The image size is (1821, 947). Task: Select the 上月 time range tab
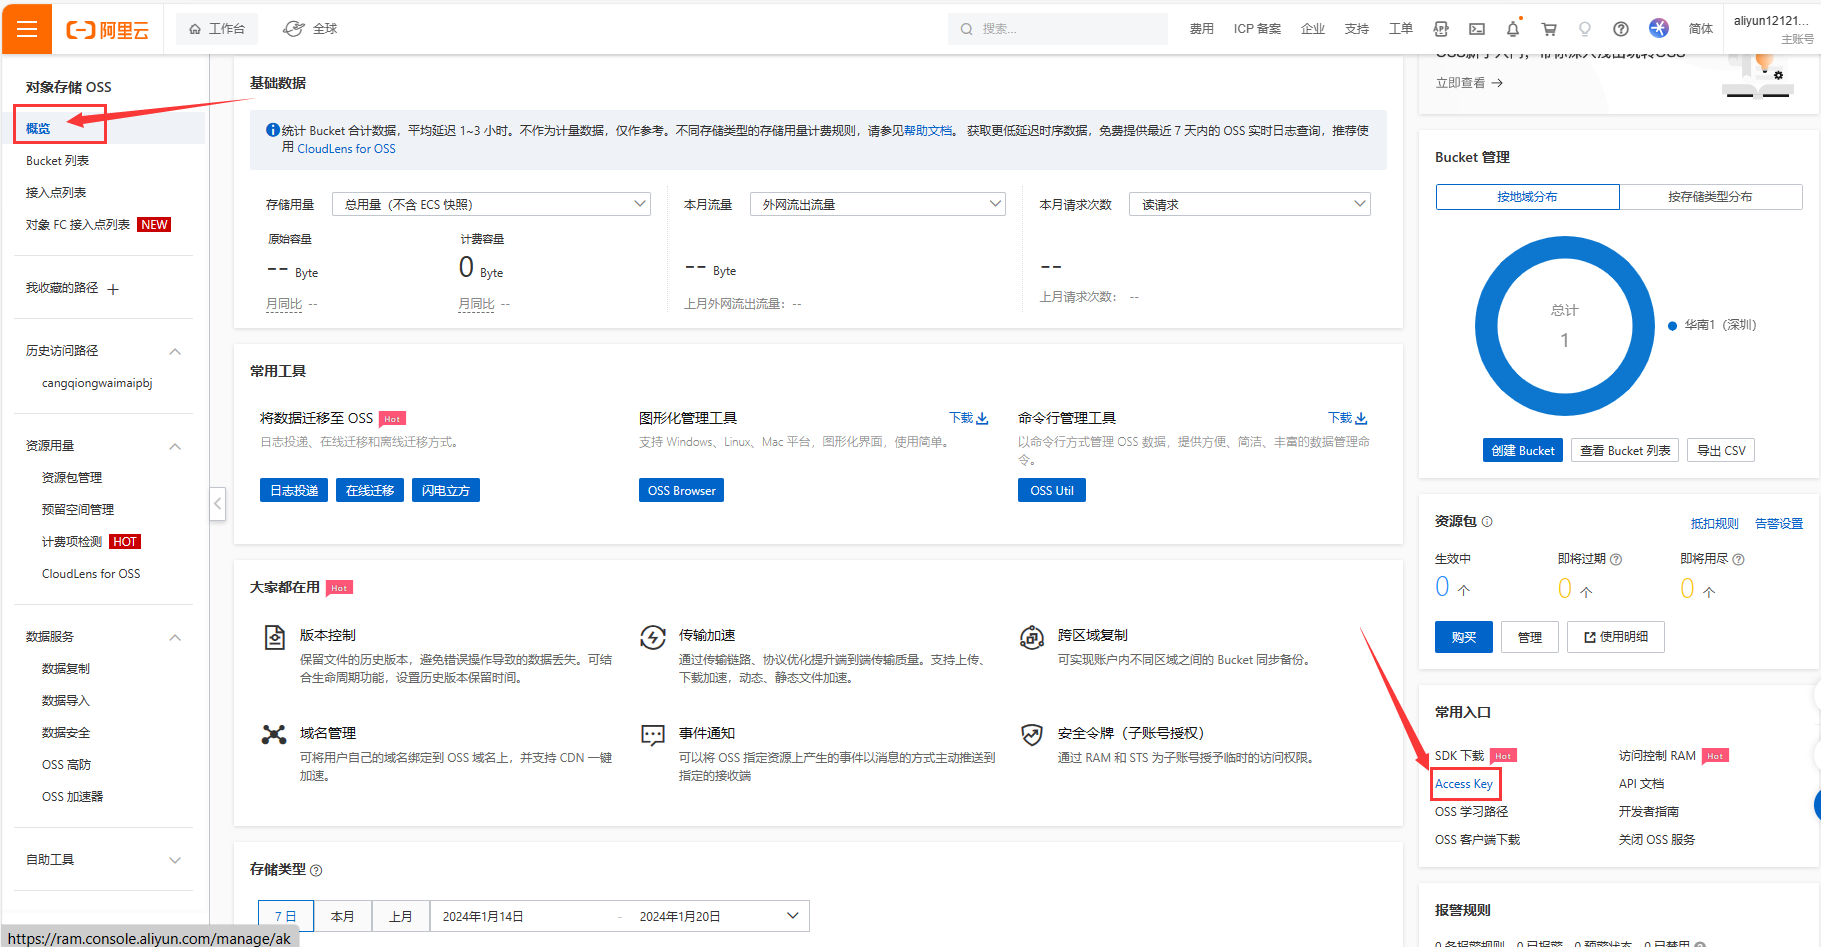click(x=401, y=916)
